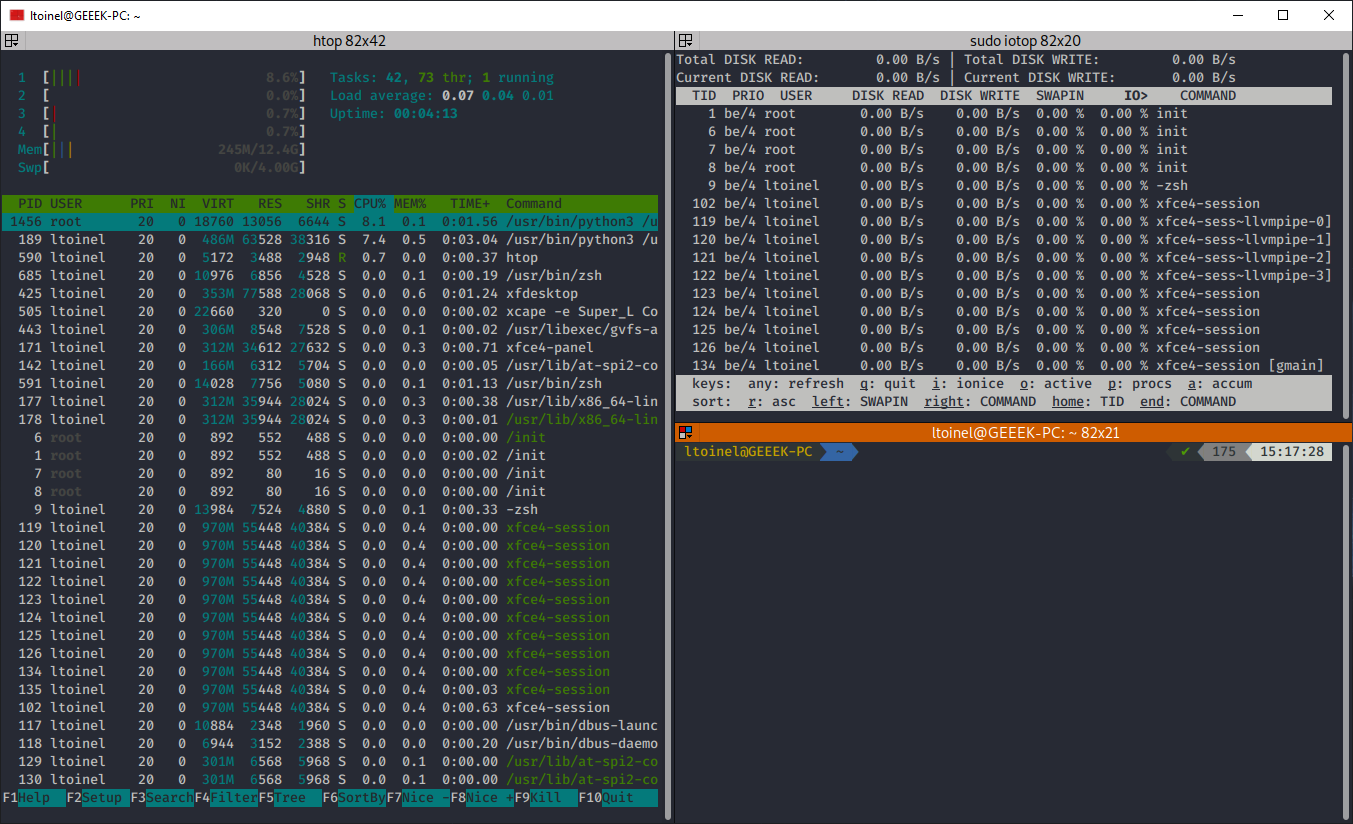Sort htop by MEM% column header
1353x824 pixels.
pyautogui.click(x=410, y=203)
